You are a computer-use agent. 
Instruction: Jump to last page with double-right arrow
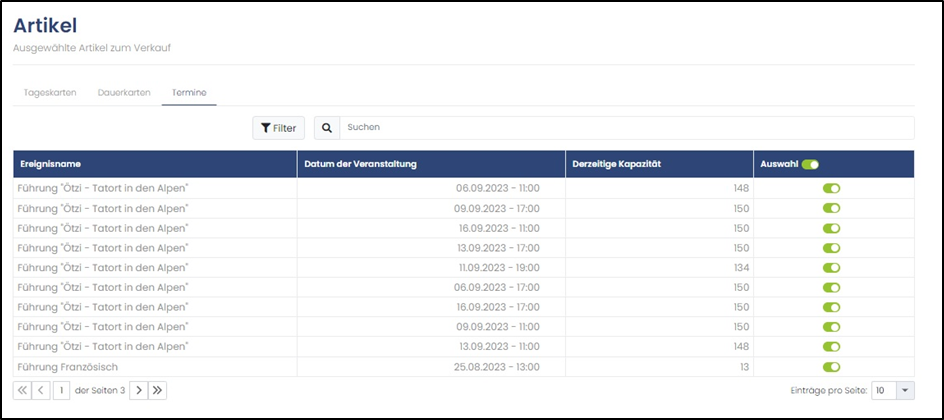[157, 391]
